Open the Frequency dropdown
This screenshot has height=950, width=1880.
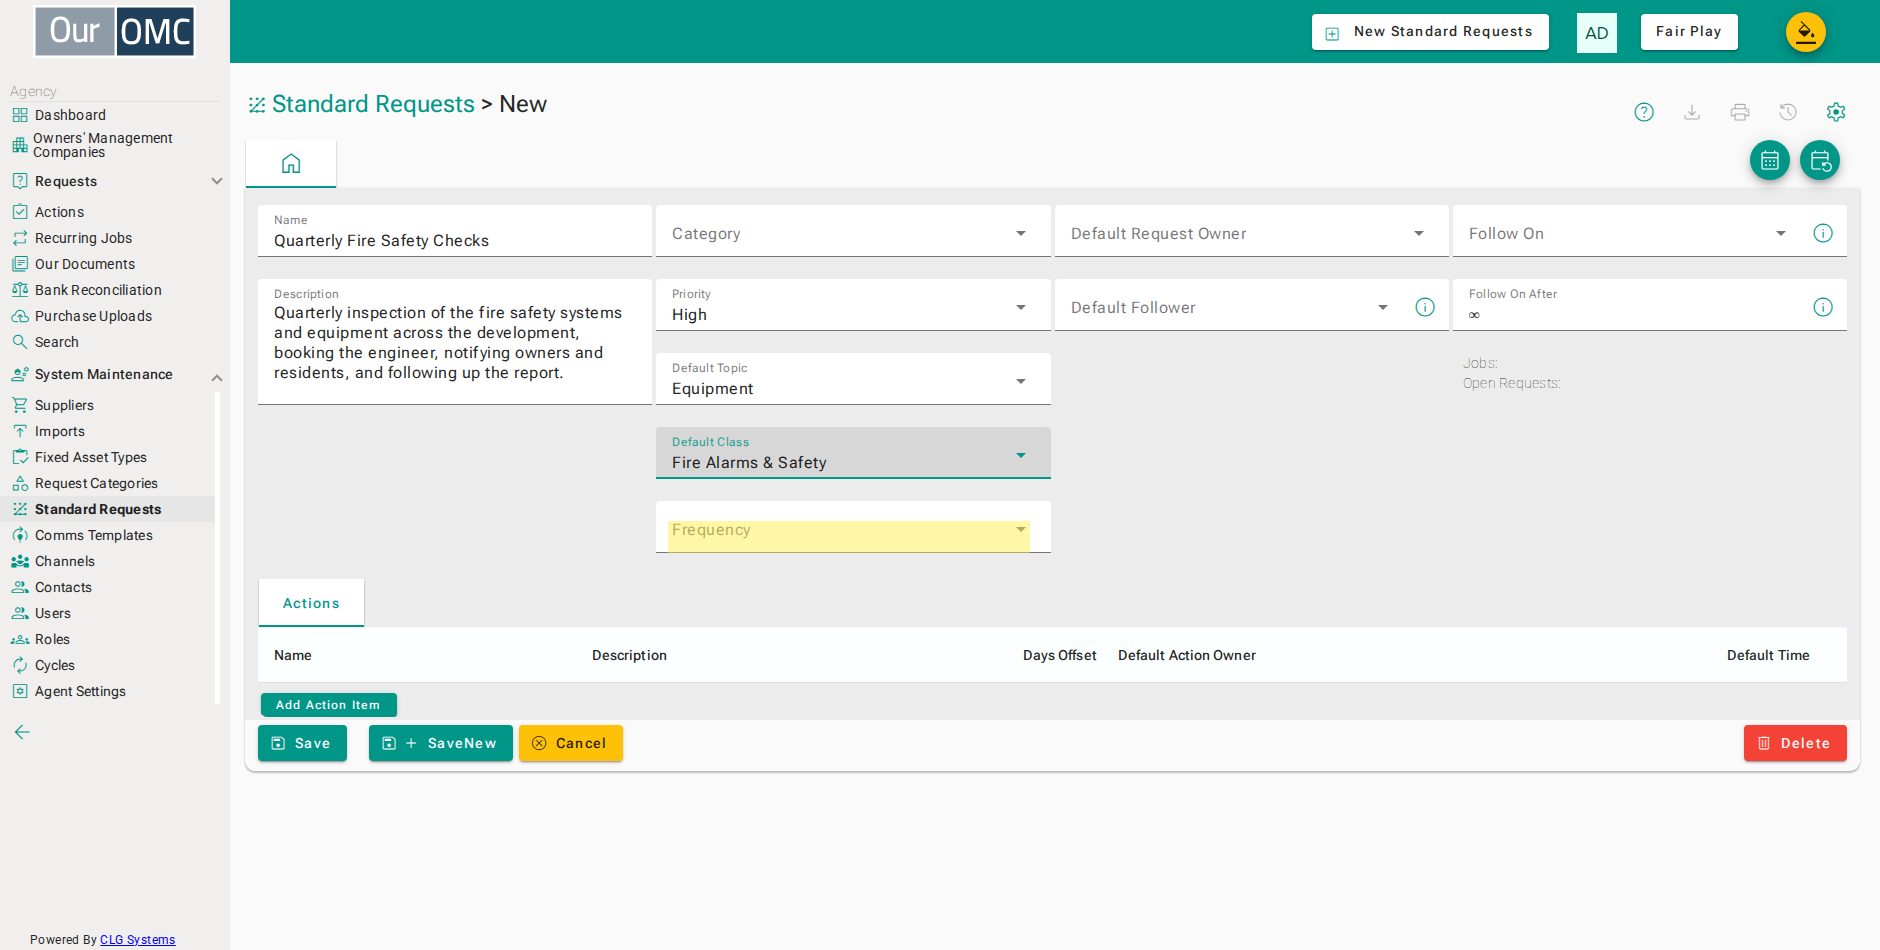point(853,528)
